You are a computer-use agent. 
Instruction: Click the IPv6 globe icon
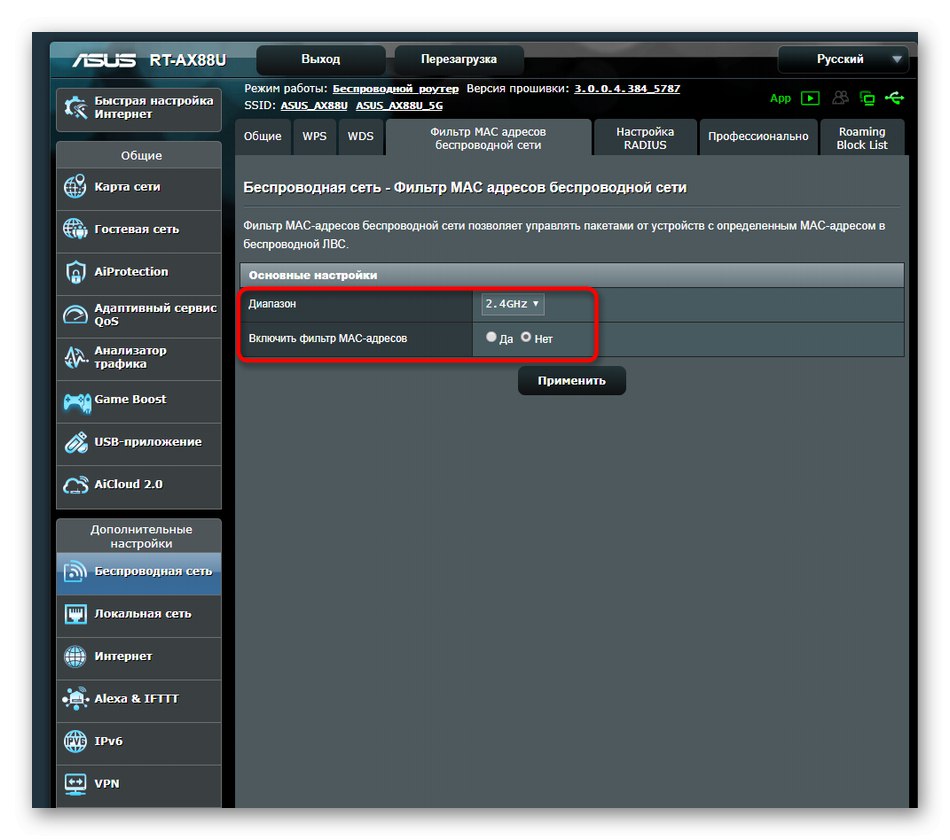click(75, 741)
